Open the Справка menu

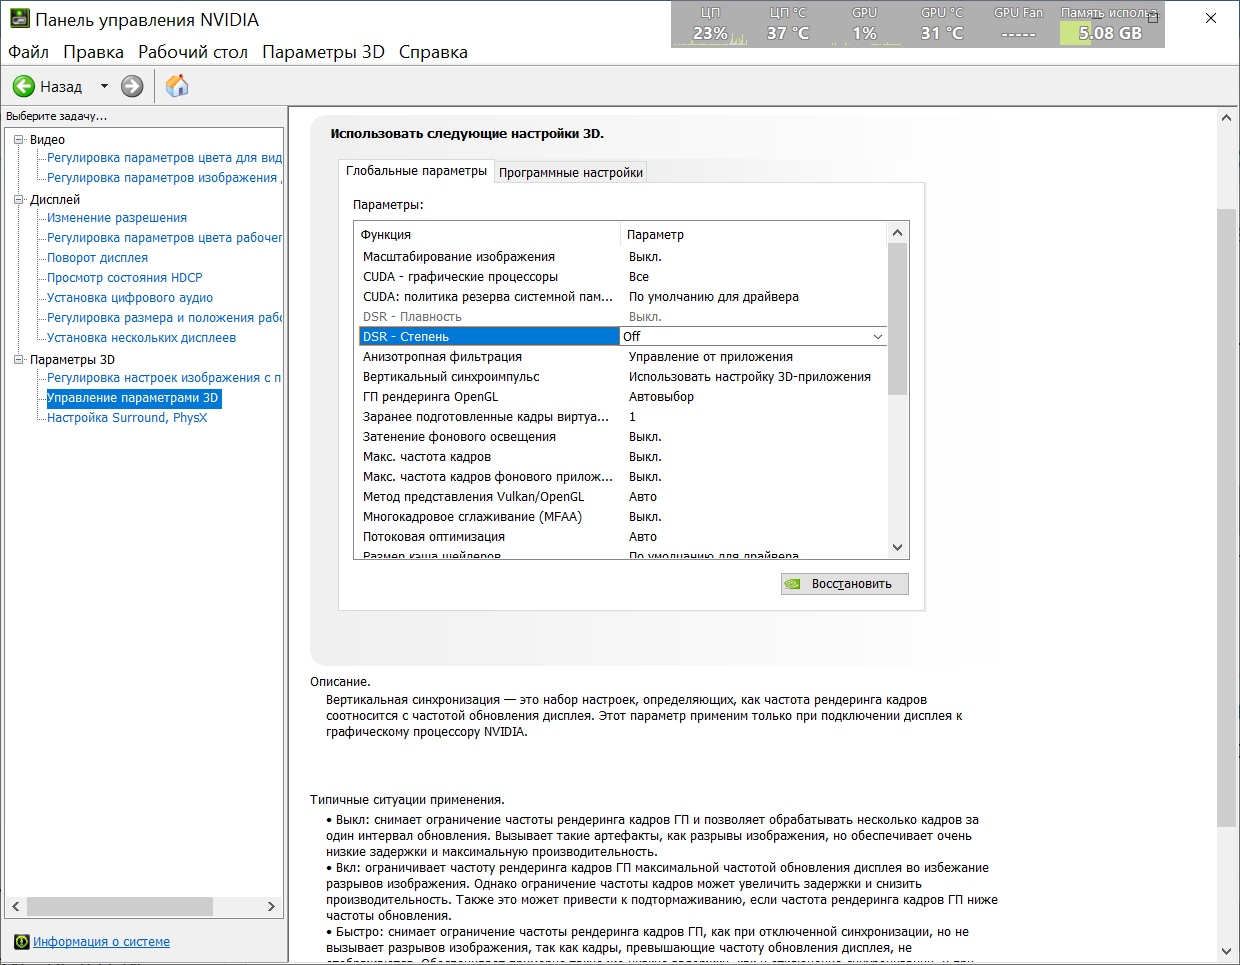[x=433, y=52]
